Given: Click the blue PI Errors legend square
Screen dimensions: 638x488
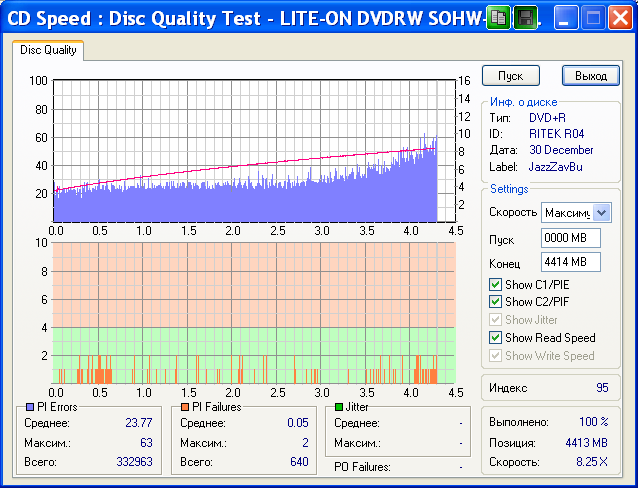Looking at the screenshot, I should [28, 407].
